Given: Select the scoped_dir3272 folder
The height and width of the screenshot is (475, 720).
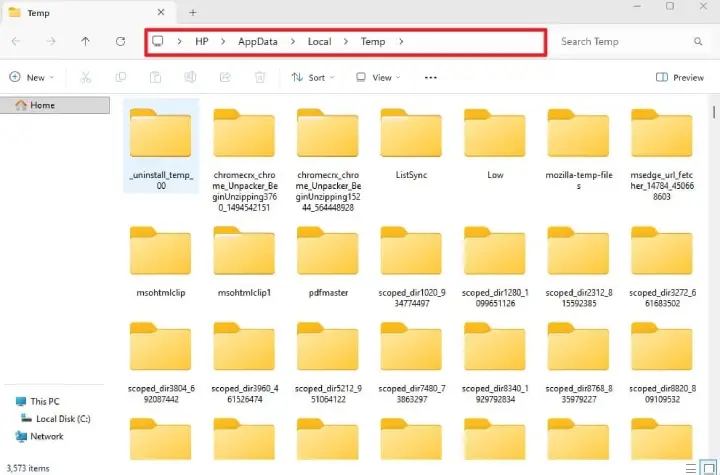Looking at the screenshot, I should point(662,266).
